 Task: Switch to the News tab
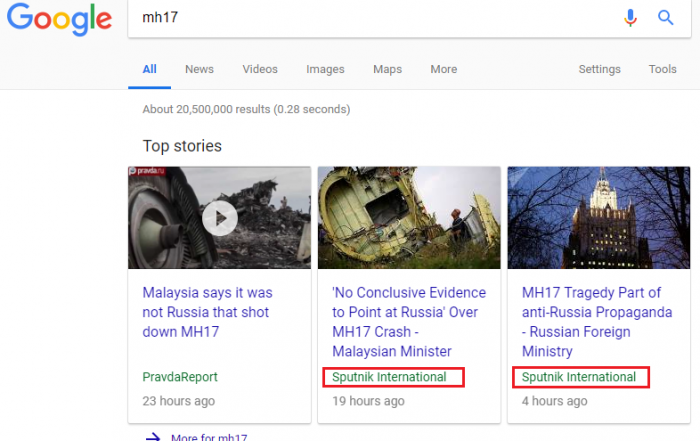pyautogui.click(x=200, y=69)
